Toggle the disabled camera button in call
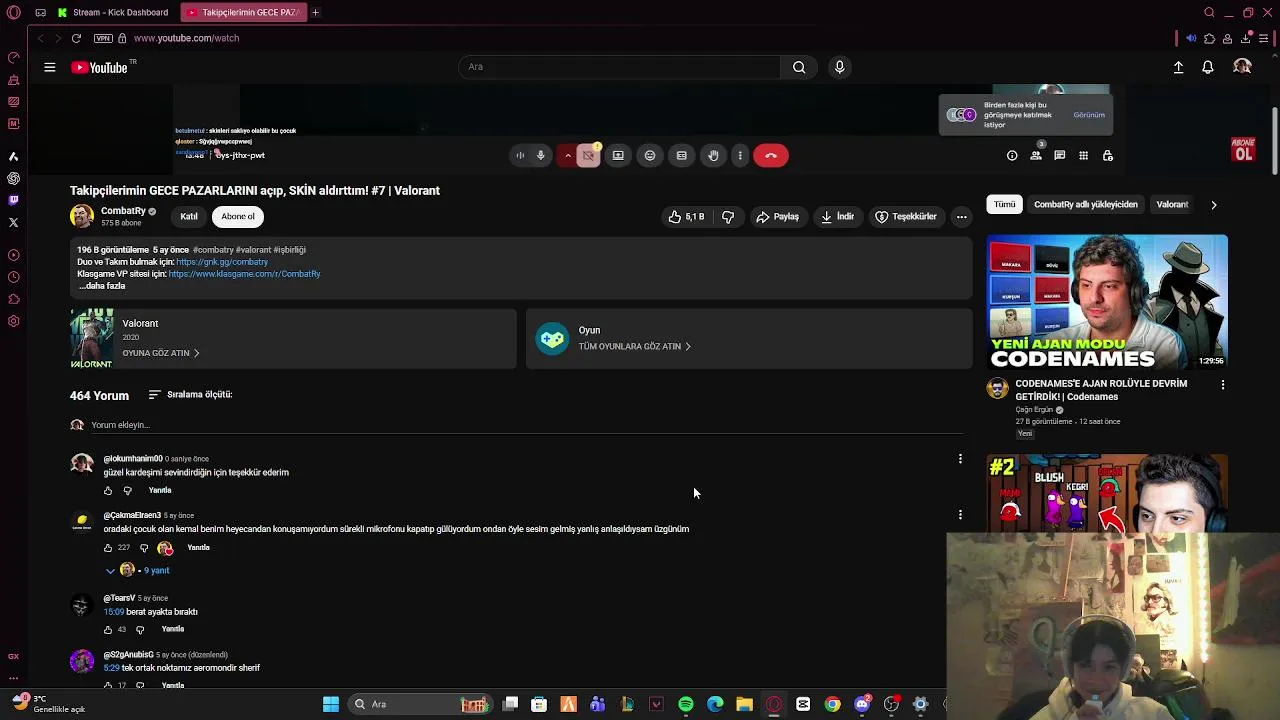 (x=588, y=155)
